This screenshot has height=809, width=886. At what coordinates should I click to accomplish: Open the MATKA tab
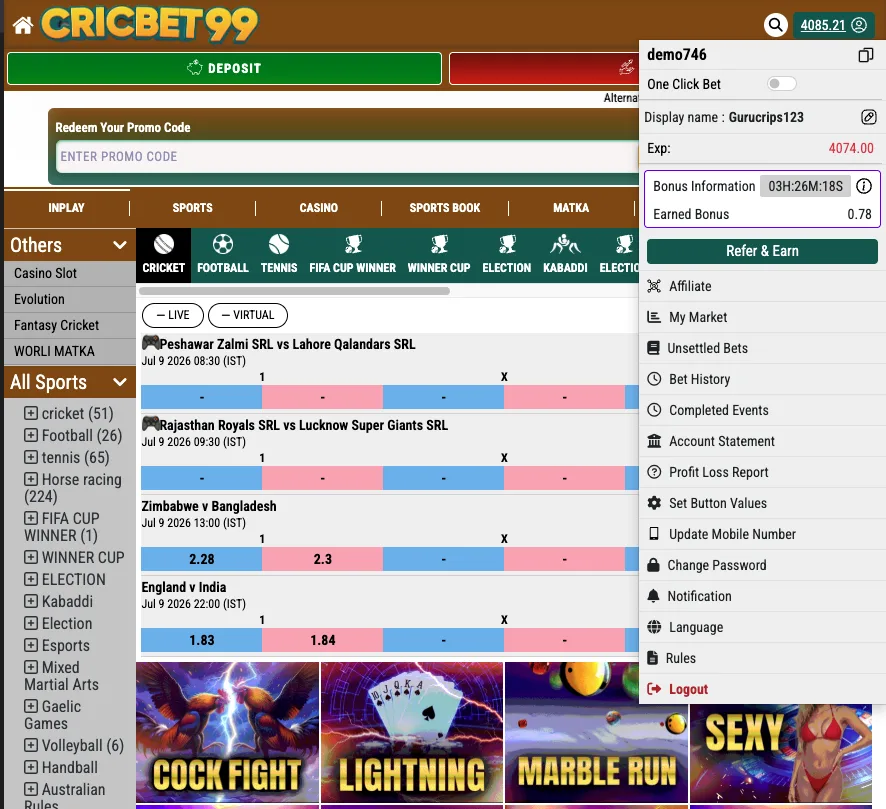tap(571, 208)
